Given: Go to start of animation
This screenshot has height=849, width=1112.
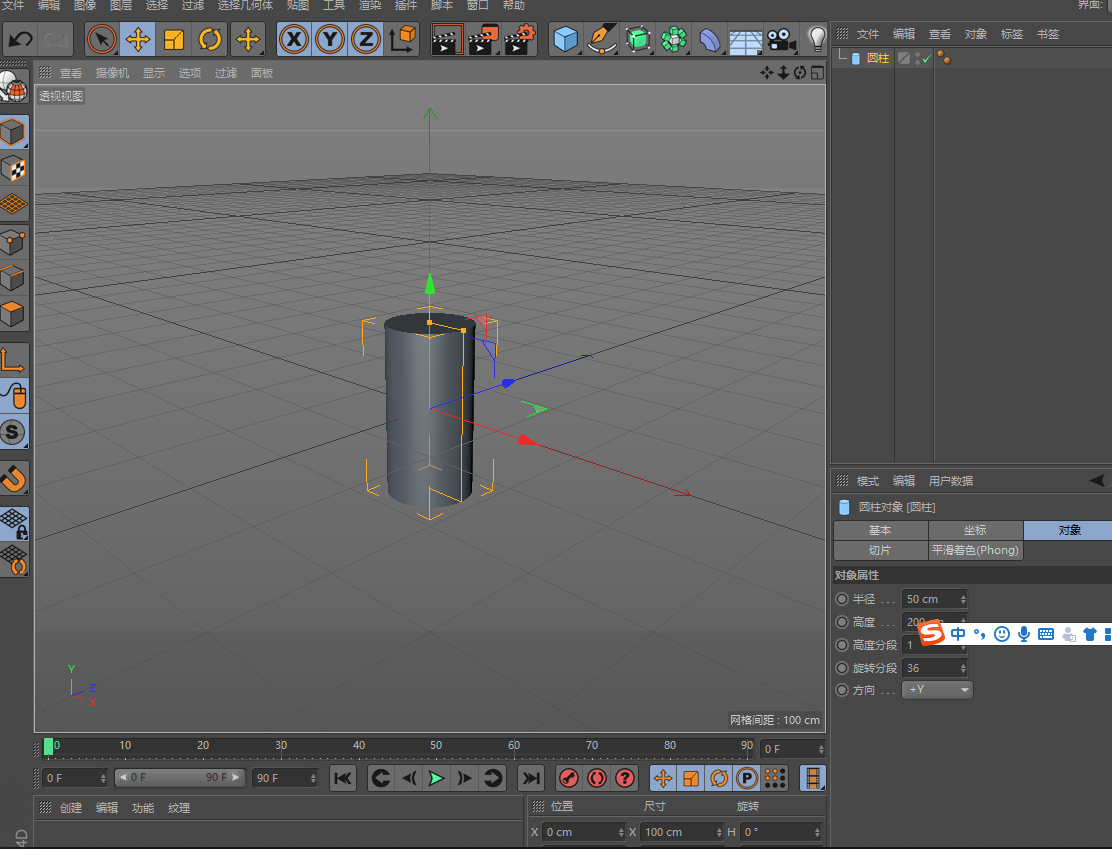Looking at the screenshot, I should tap(343, 778).
